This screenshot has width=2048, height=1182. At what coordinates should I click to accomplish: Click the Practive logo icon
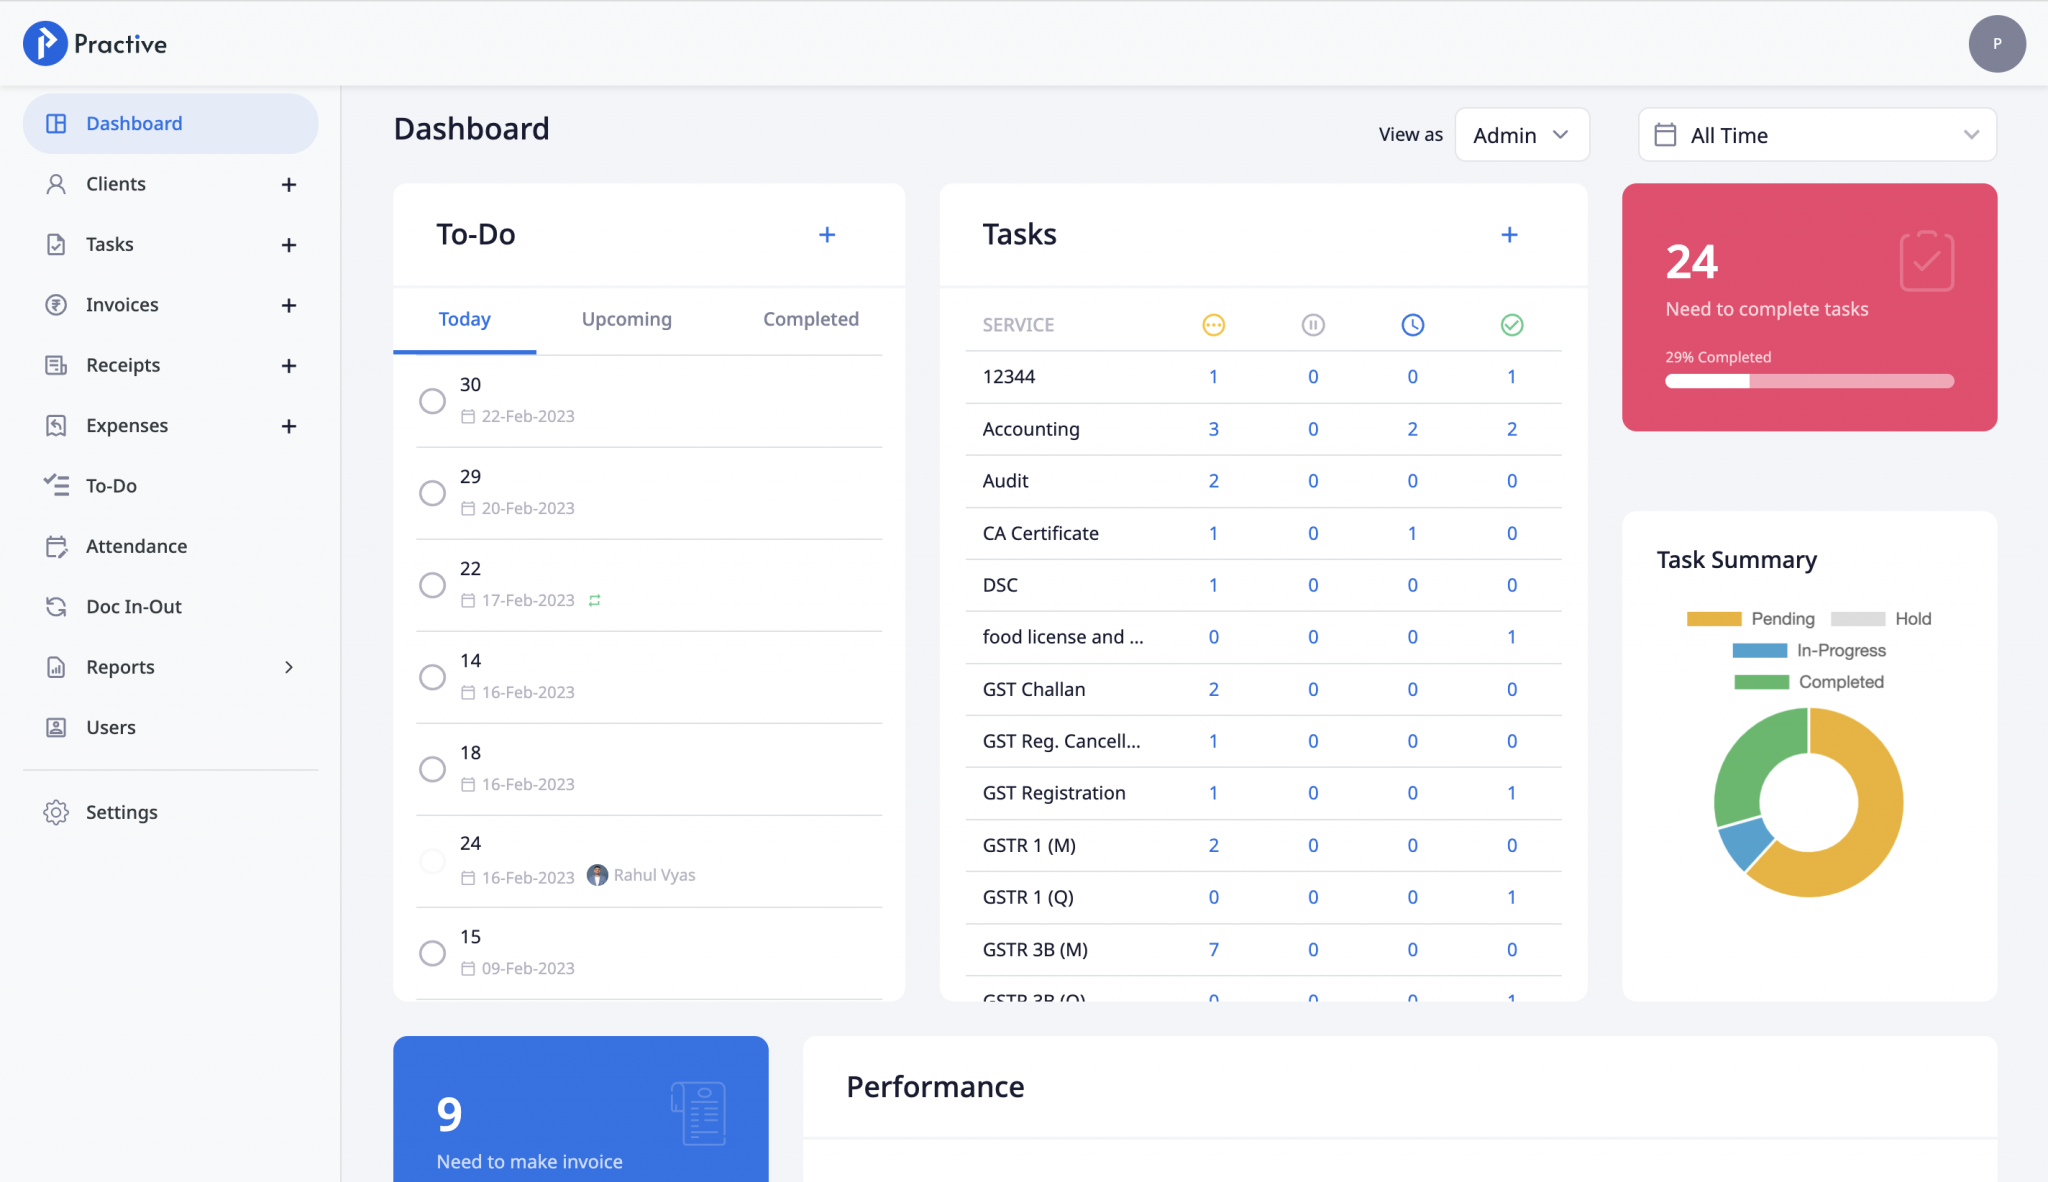pyautogui.click(x=45, y=44)
